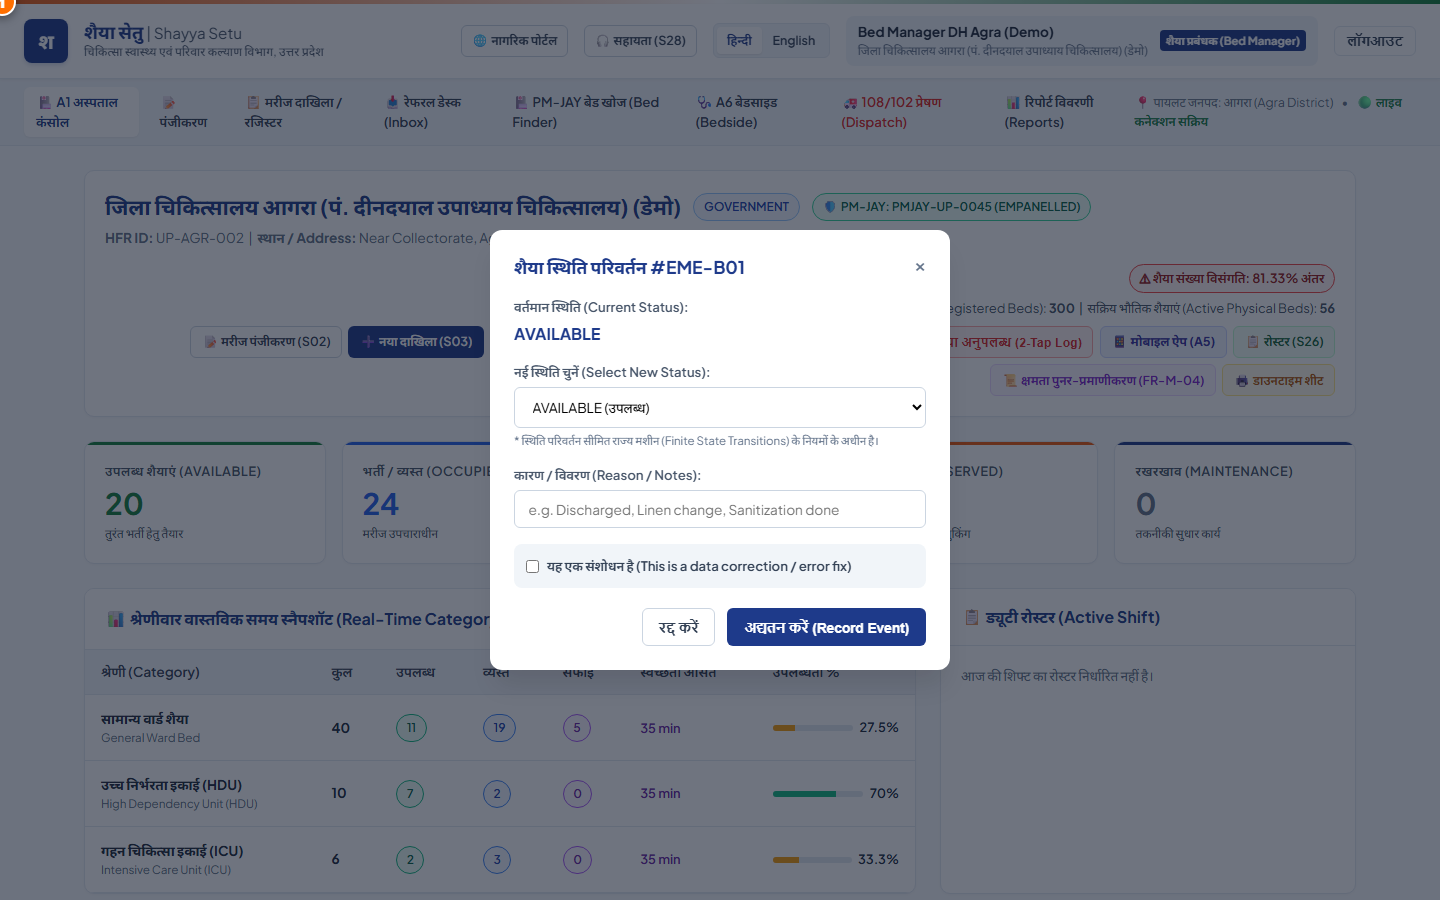
Task: Open the नागरिक पोर्टल citizen portal
Action: (515, 41)
